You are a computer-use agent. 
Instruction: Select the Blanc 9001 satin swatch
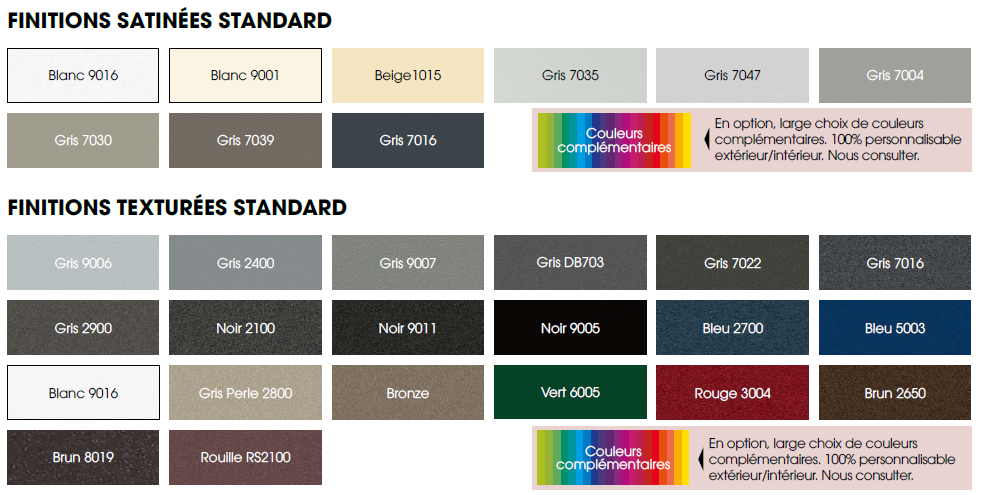[x=245, y=75]
